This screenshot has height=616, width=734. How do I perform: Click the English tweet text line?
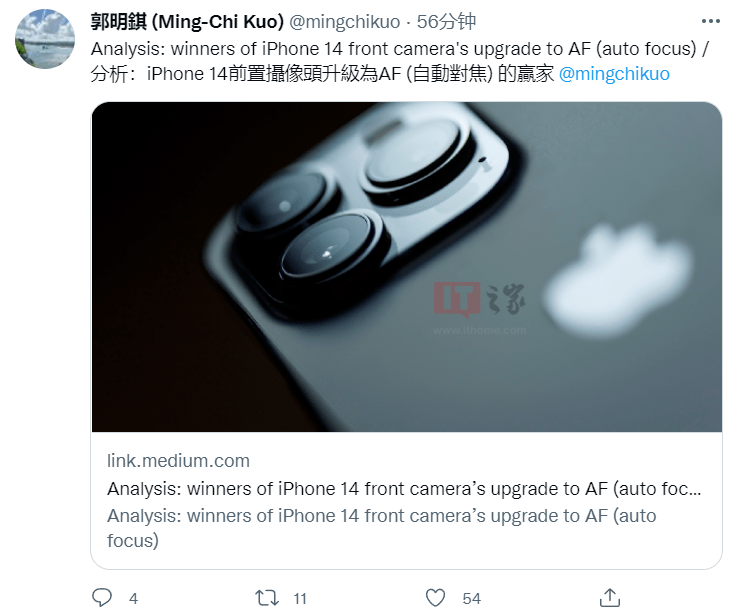click(400, 49)
